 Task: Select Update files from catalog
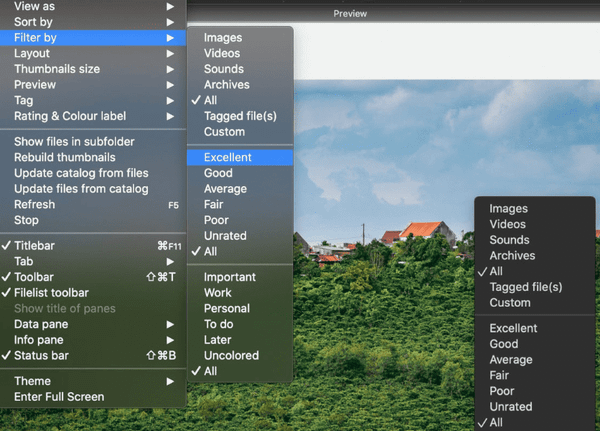point(93,189)
